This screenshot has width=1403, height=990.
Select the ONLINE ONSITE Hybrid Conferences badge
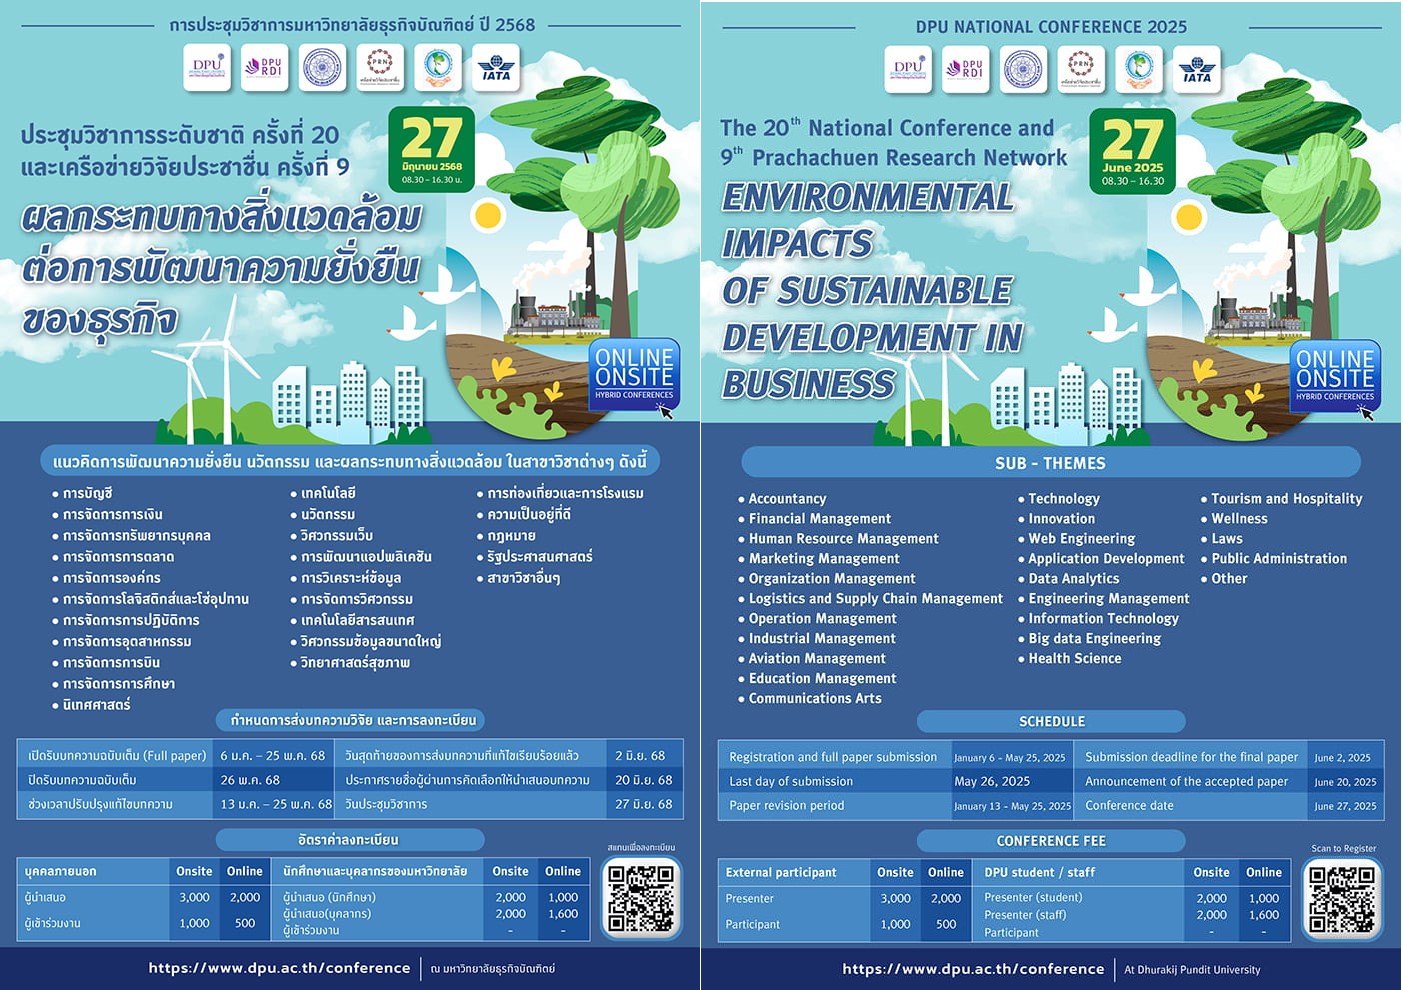click(1335, 375)
